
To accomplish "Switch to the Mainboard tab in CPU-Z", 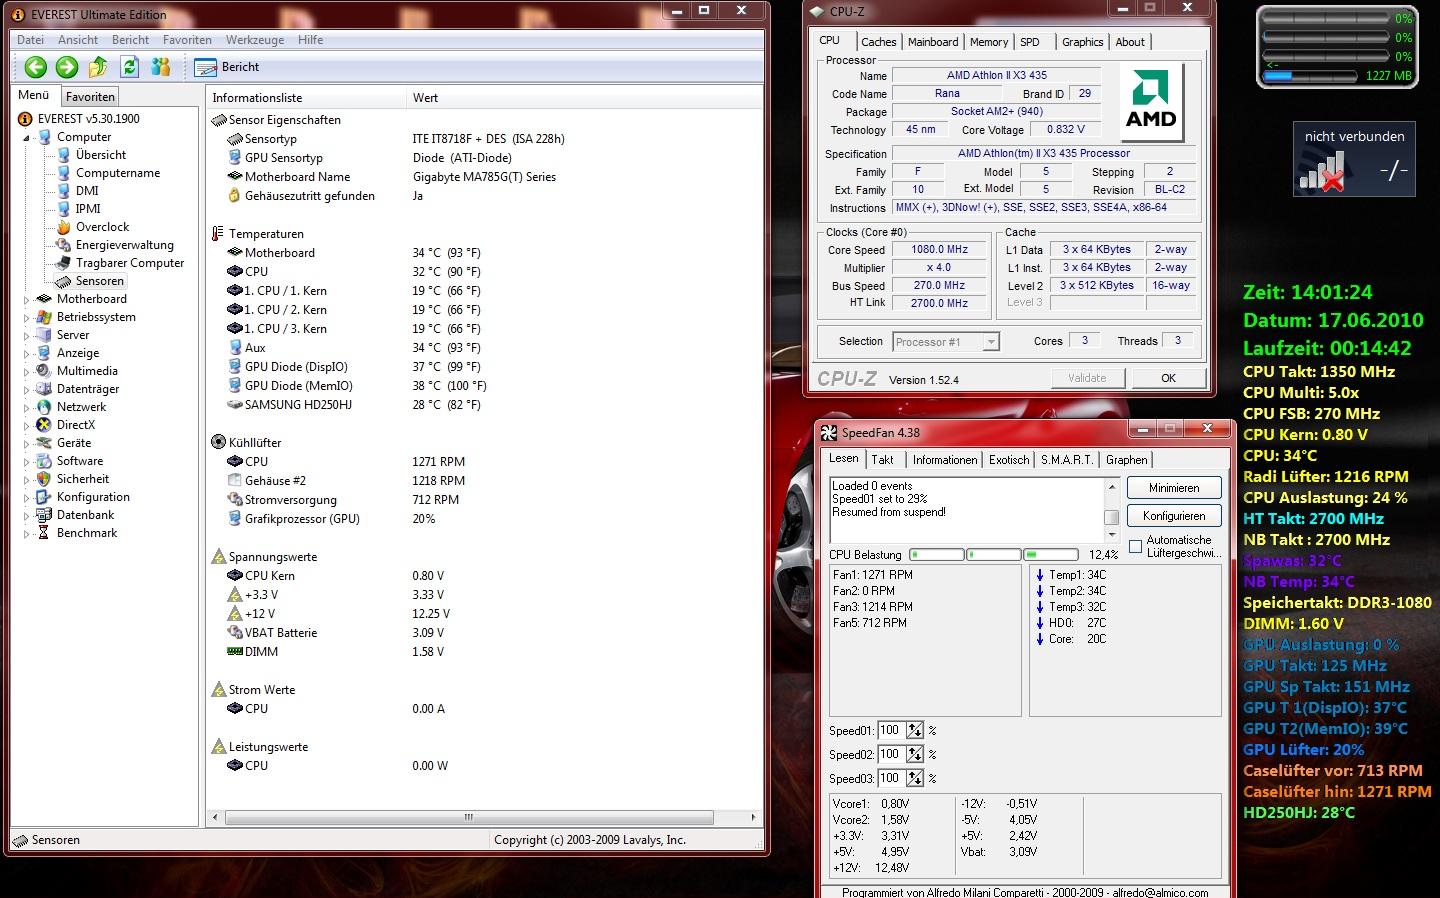I will click(933, 42).
